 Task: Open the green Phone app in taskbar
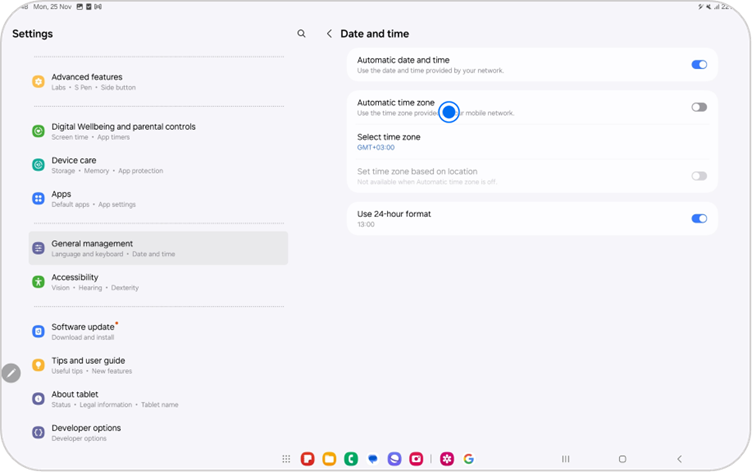(351, 459)
